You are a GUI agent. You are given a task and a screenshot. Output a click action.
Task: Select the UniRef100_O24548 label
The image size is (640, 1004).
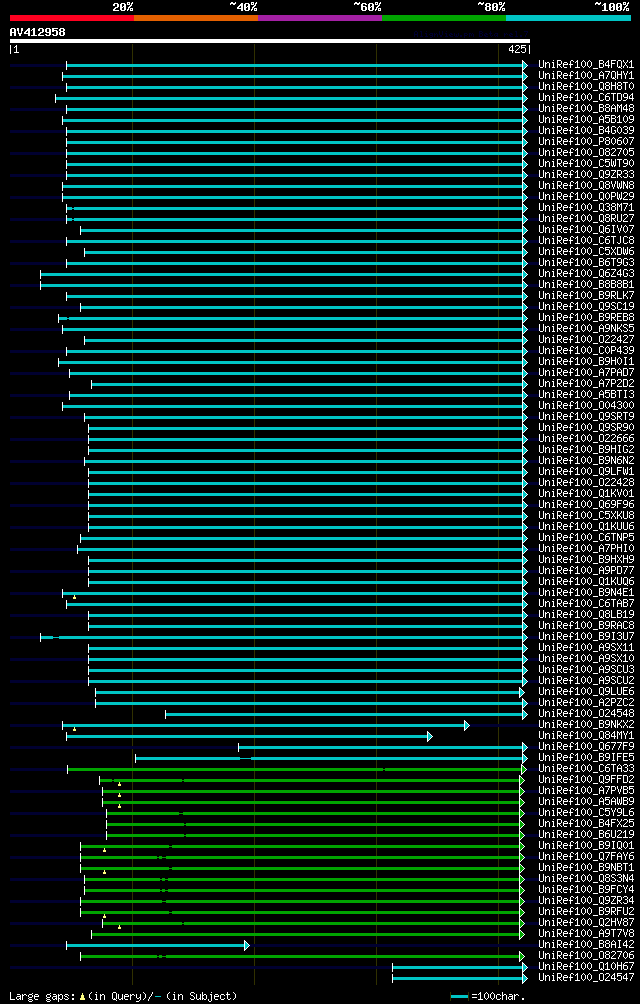coord(586,714)
